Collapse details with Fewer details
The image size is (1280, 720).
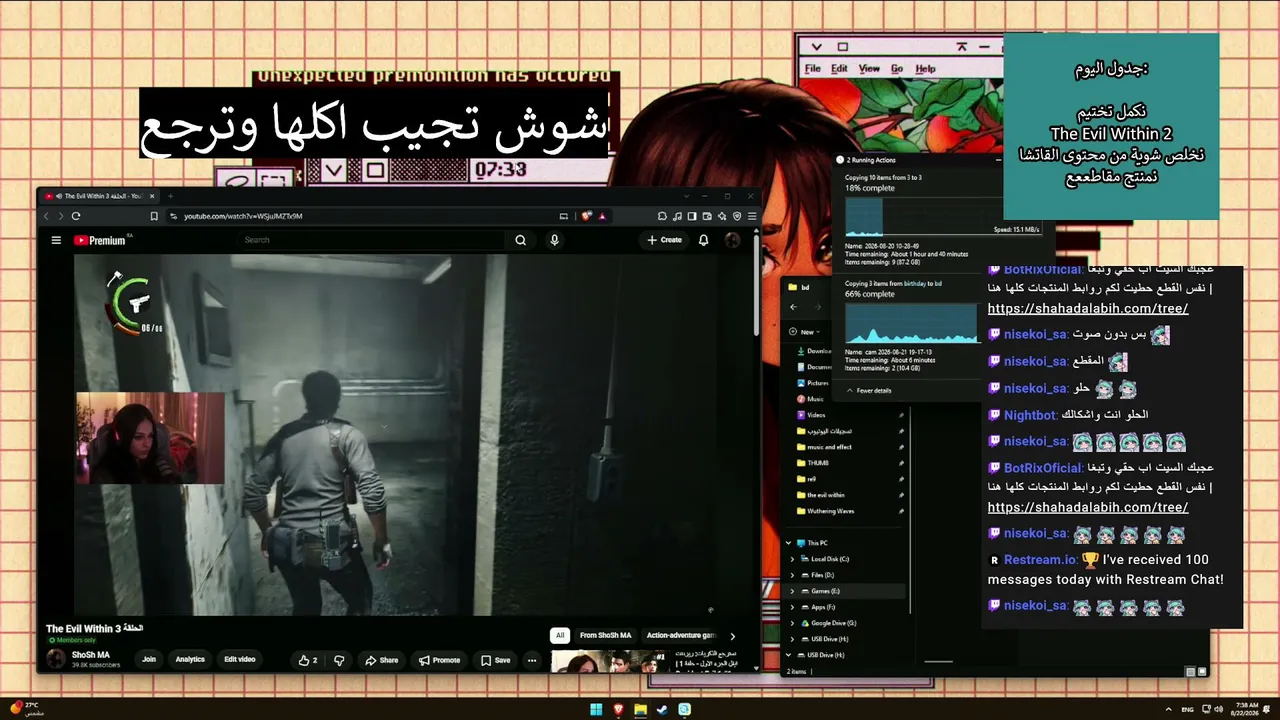coord(869,391)
